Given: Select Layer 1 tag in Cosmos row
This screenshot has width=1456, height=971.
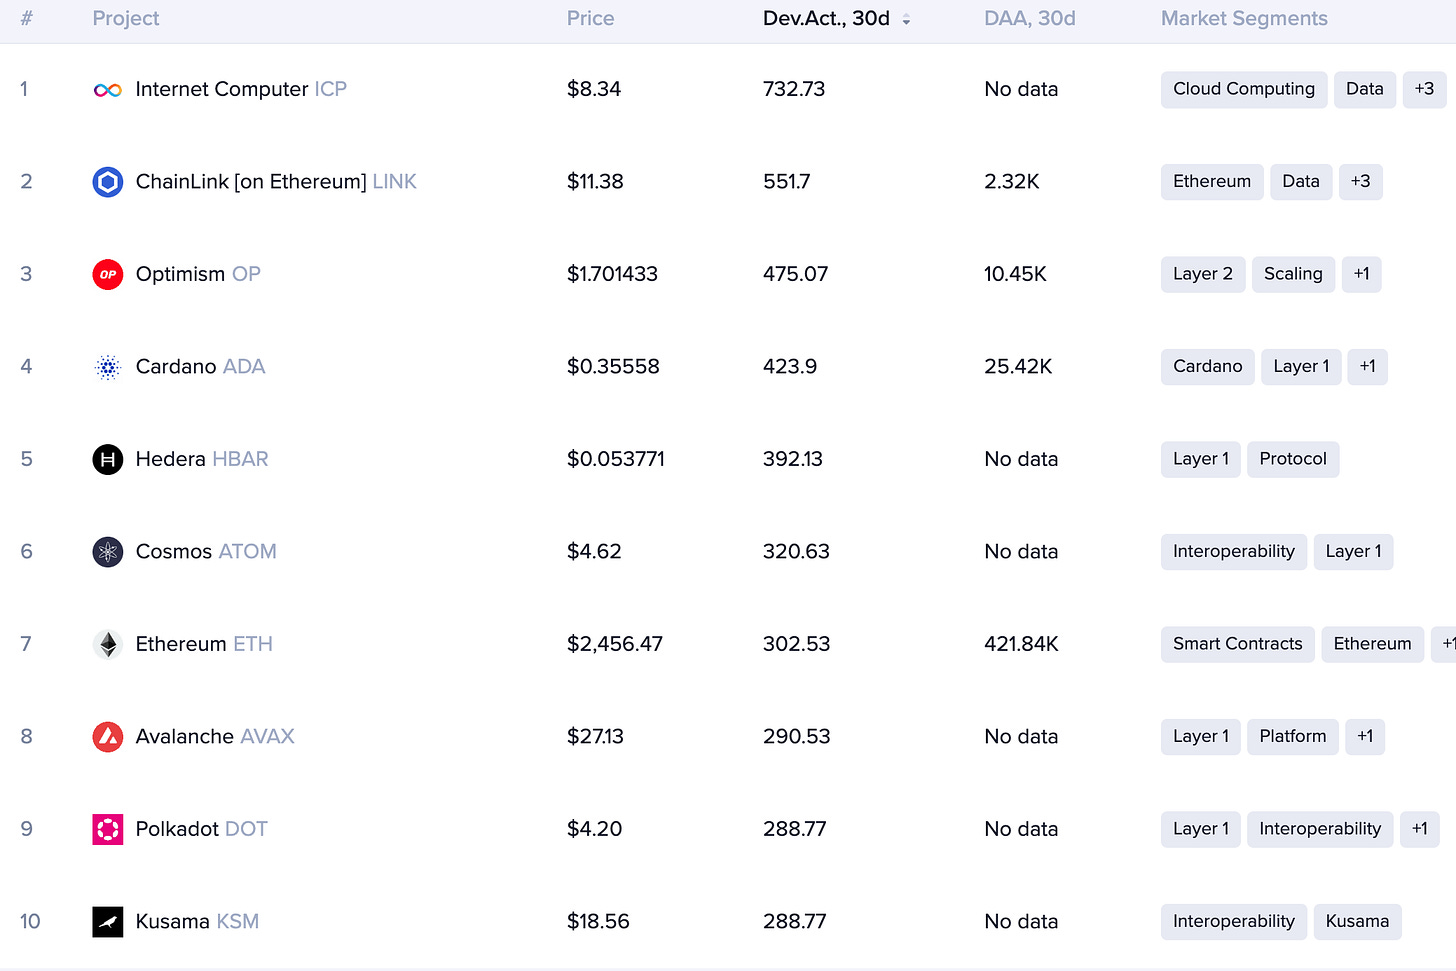Looking at the screenshot, I should (x=1353, y=552).
